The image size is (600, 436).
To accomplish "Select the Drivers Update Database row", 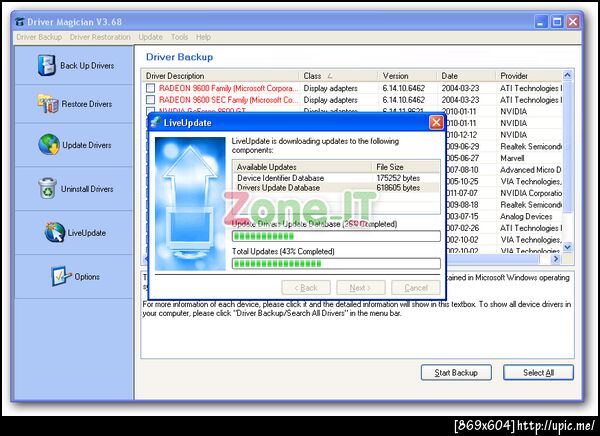I will pos(336,188).
